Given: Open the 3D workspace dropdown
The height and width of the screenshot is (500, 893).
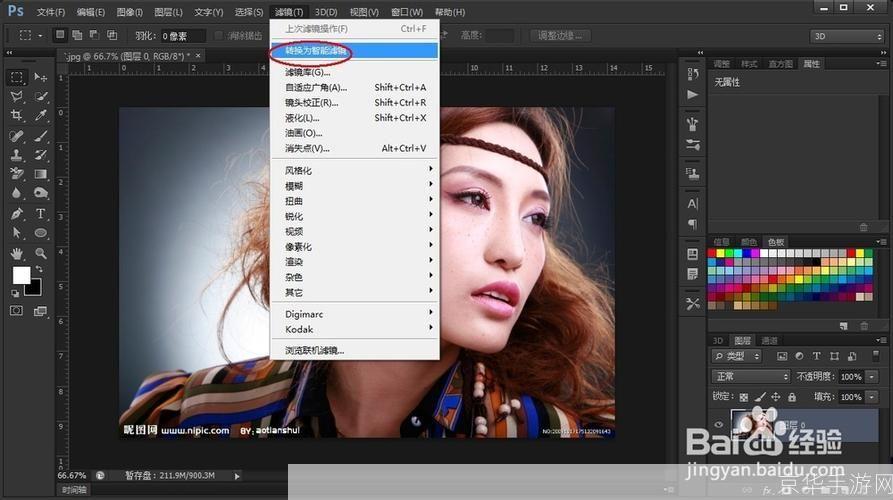Looking at the screenshot, I should (x=846, y=36).
